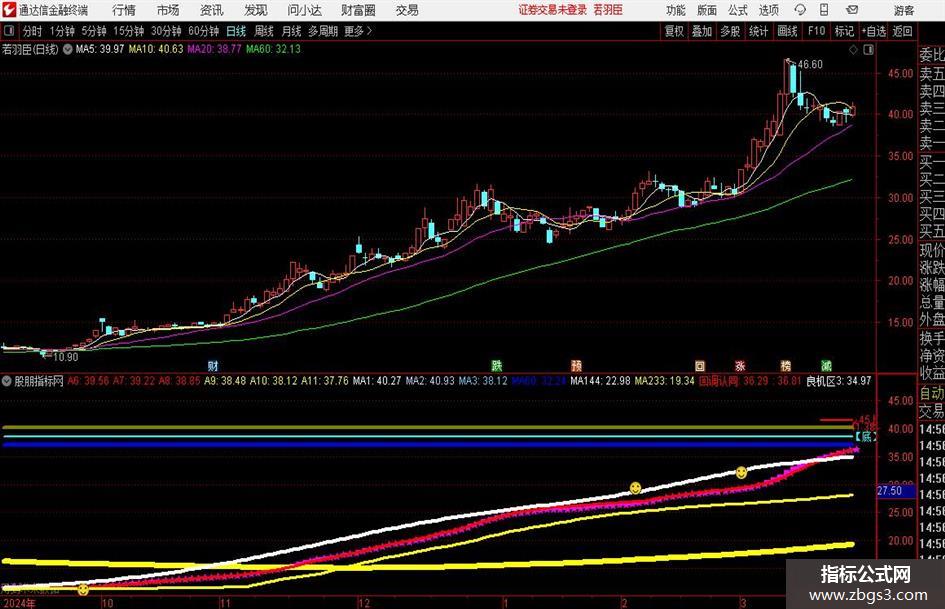The width and height of the screenshot is (945, 609).
Task: Click the diamond icon at chart top right
Action: click(853, 50)
